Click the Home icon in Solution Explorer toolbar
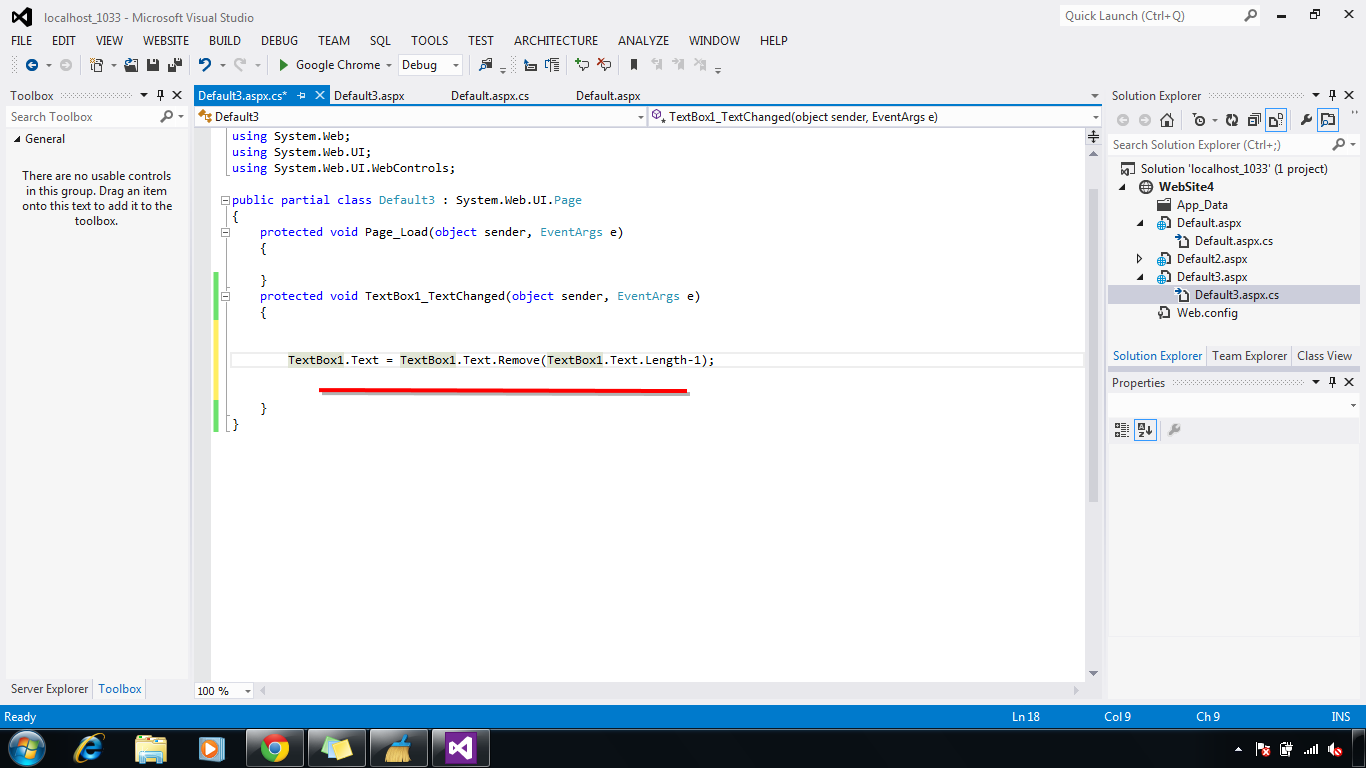This screenshot has height=768, width=1366. 1166,119
